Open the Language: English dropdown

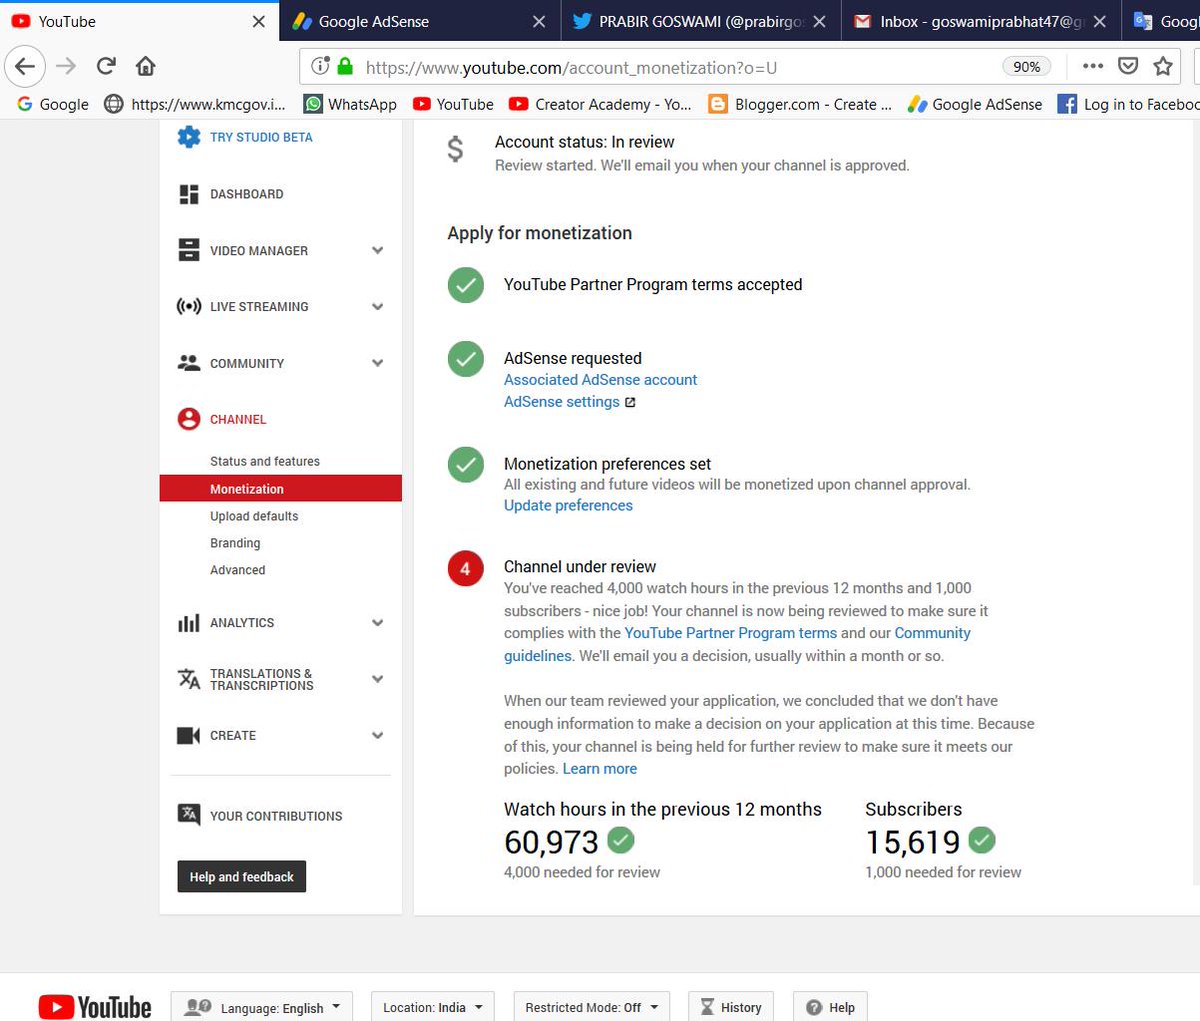pos(262,1007)
